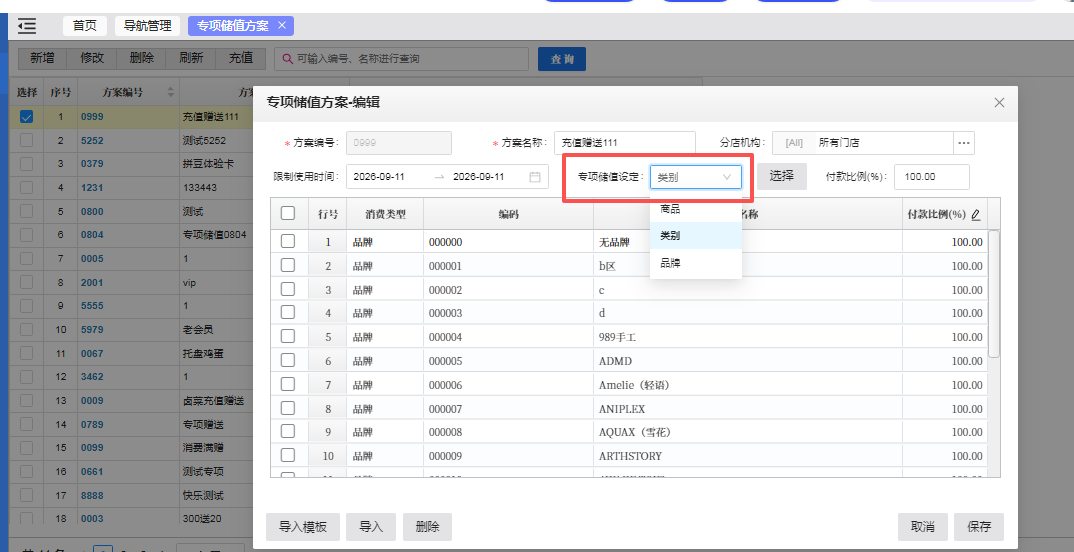Click the 导入模板 button
Screen dimensions: 1074x552
click(303, 527)
